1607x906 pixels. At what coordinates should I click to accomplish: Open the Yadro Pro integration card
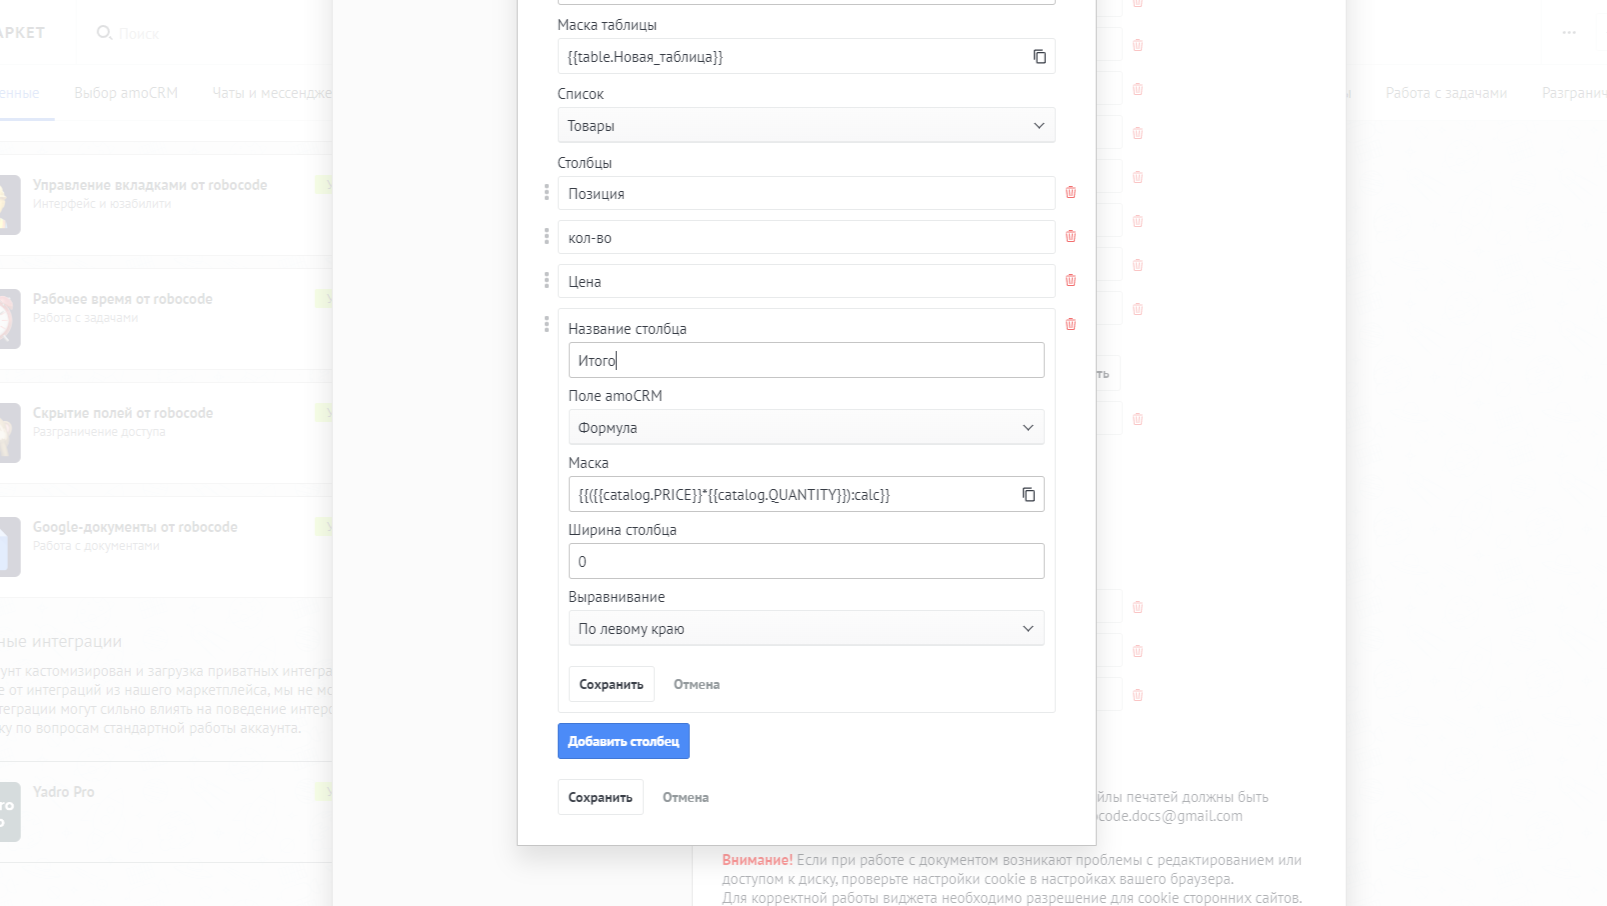(166, 812)
